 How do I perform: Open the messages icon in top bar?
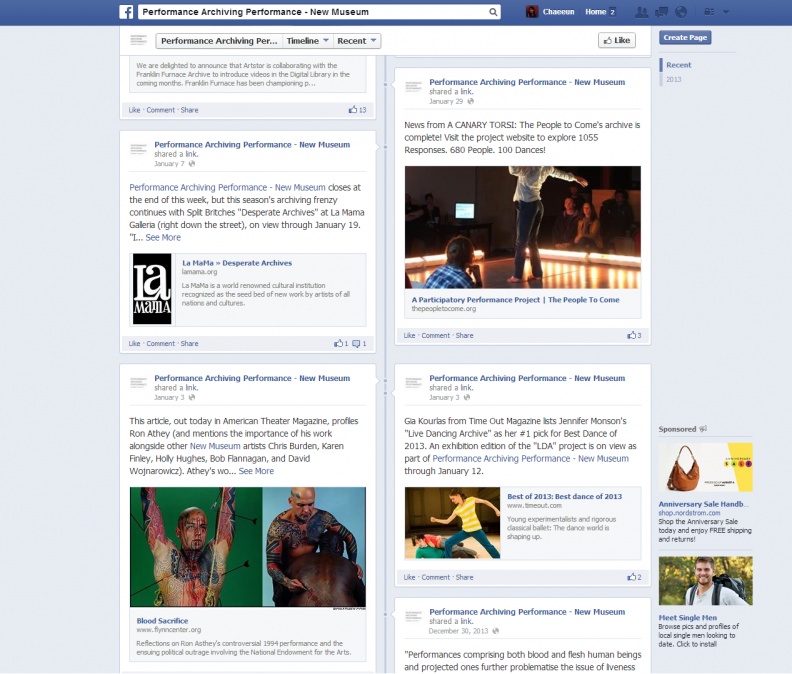pyautogui.click(x=662, y=12)
